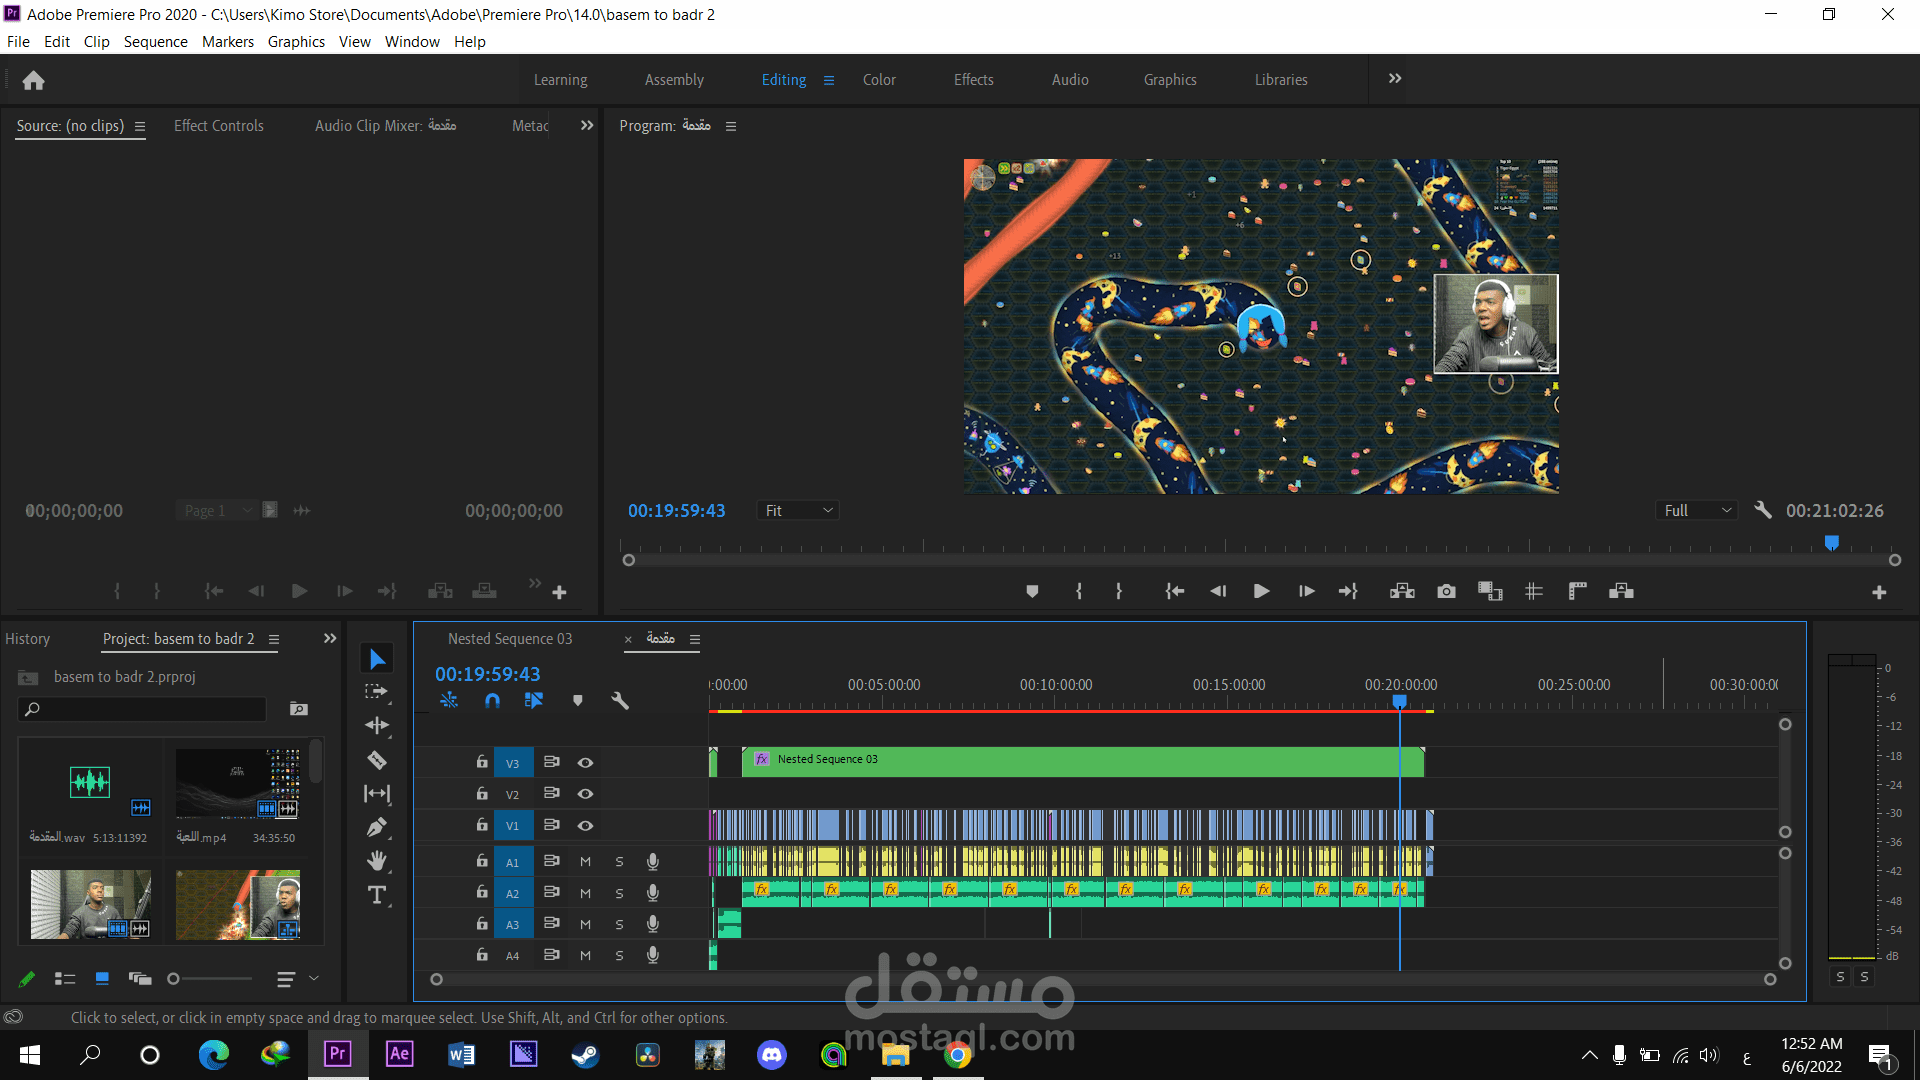Screen dimensions: 1920x1080
Task: Open the Fit zoom level dropdown
Action: click(797, 511)
